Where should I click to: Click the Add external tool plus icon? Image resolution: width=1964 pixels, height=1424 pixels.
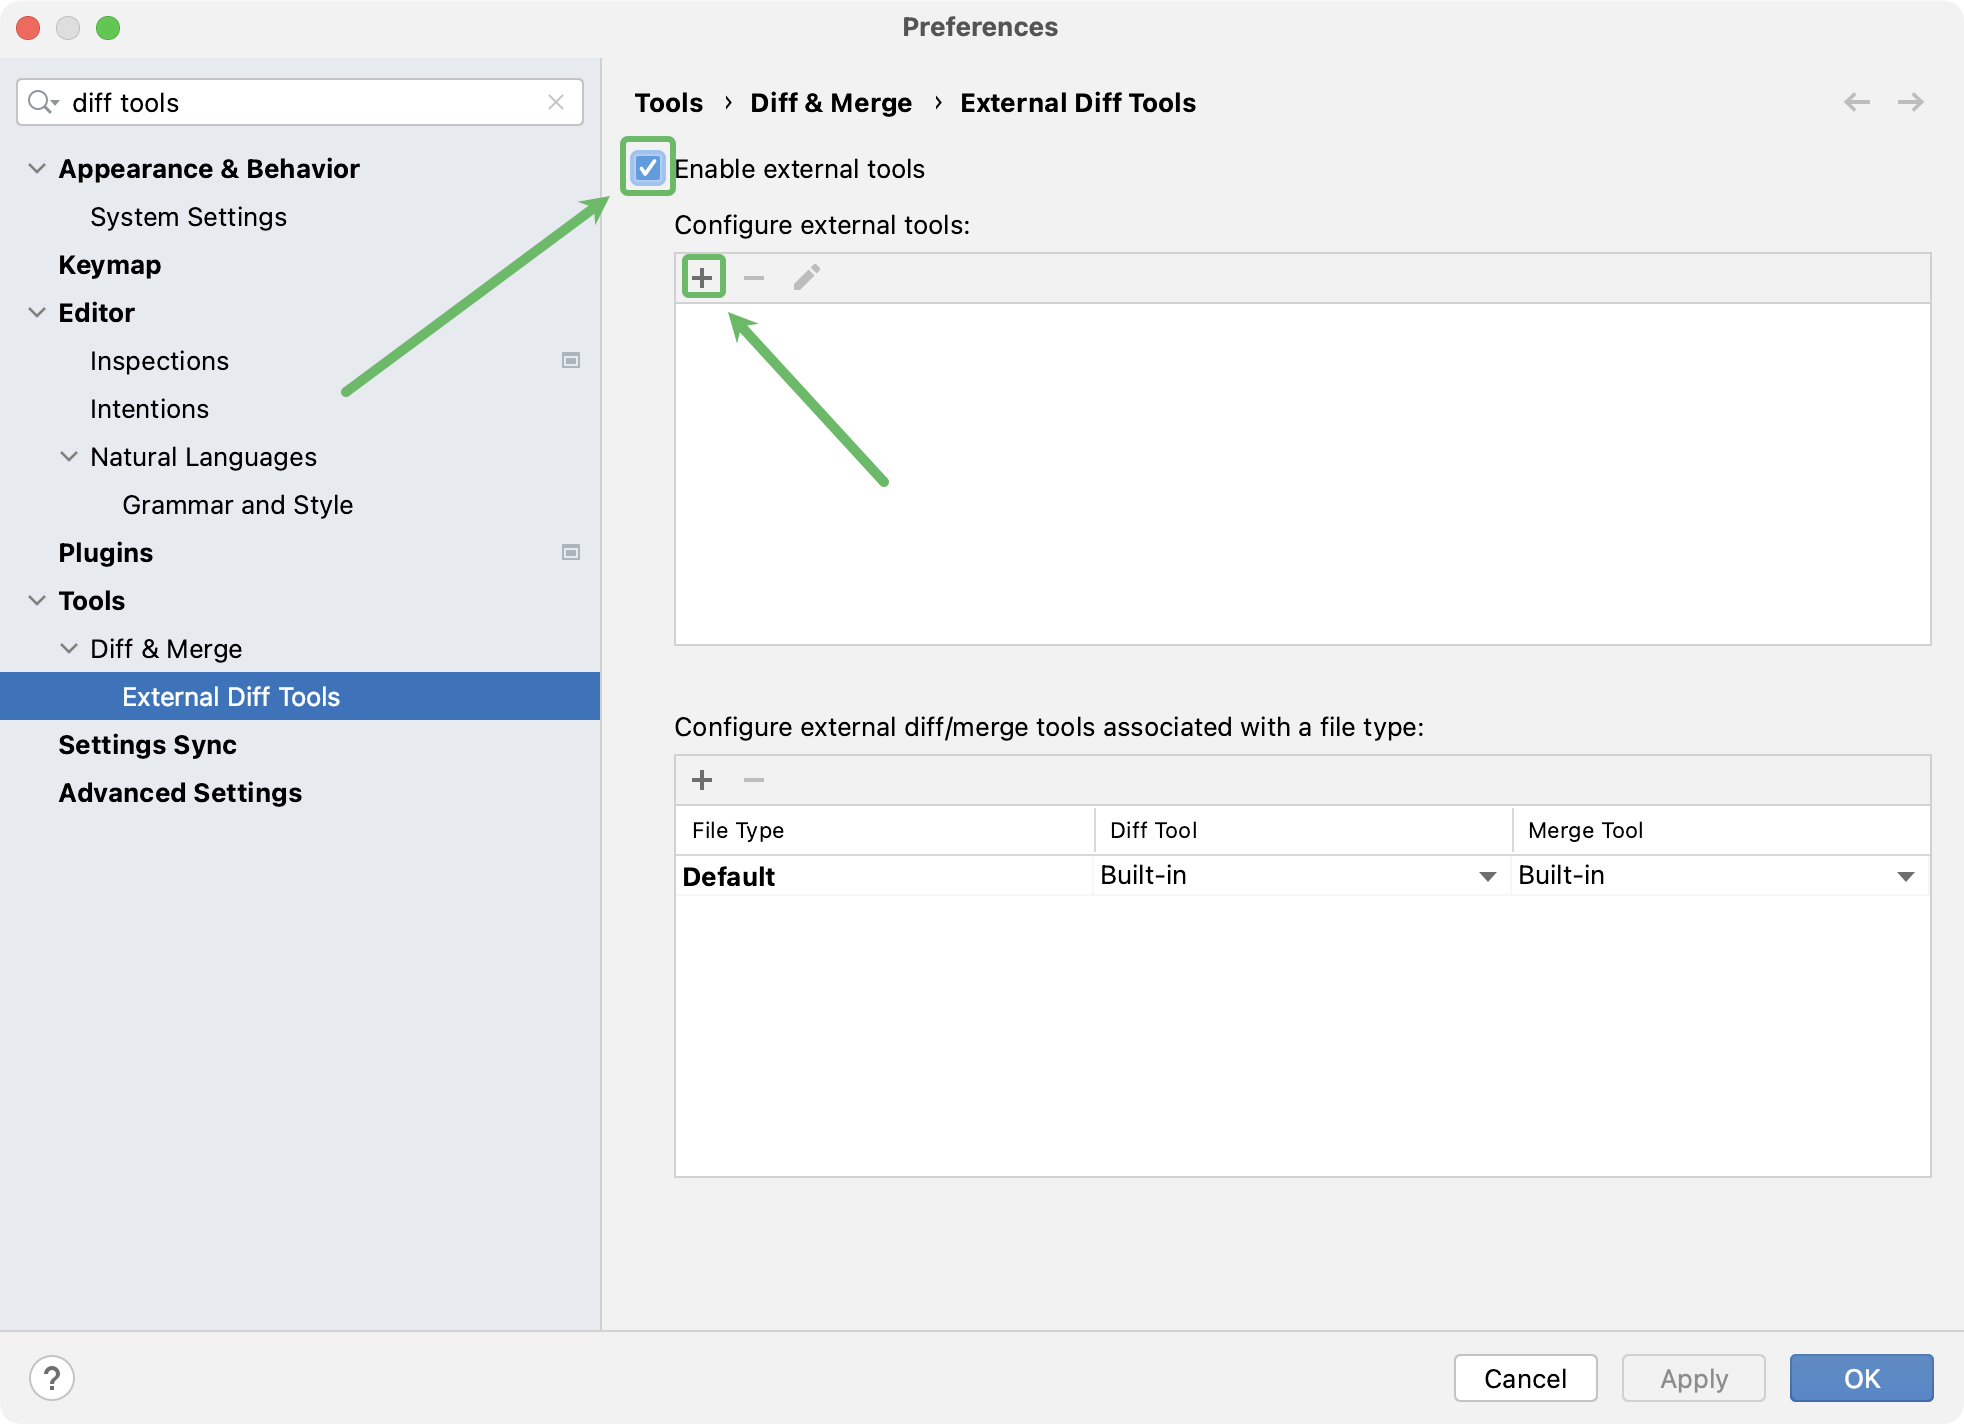click(703, 276)
